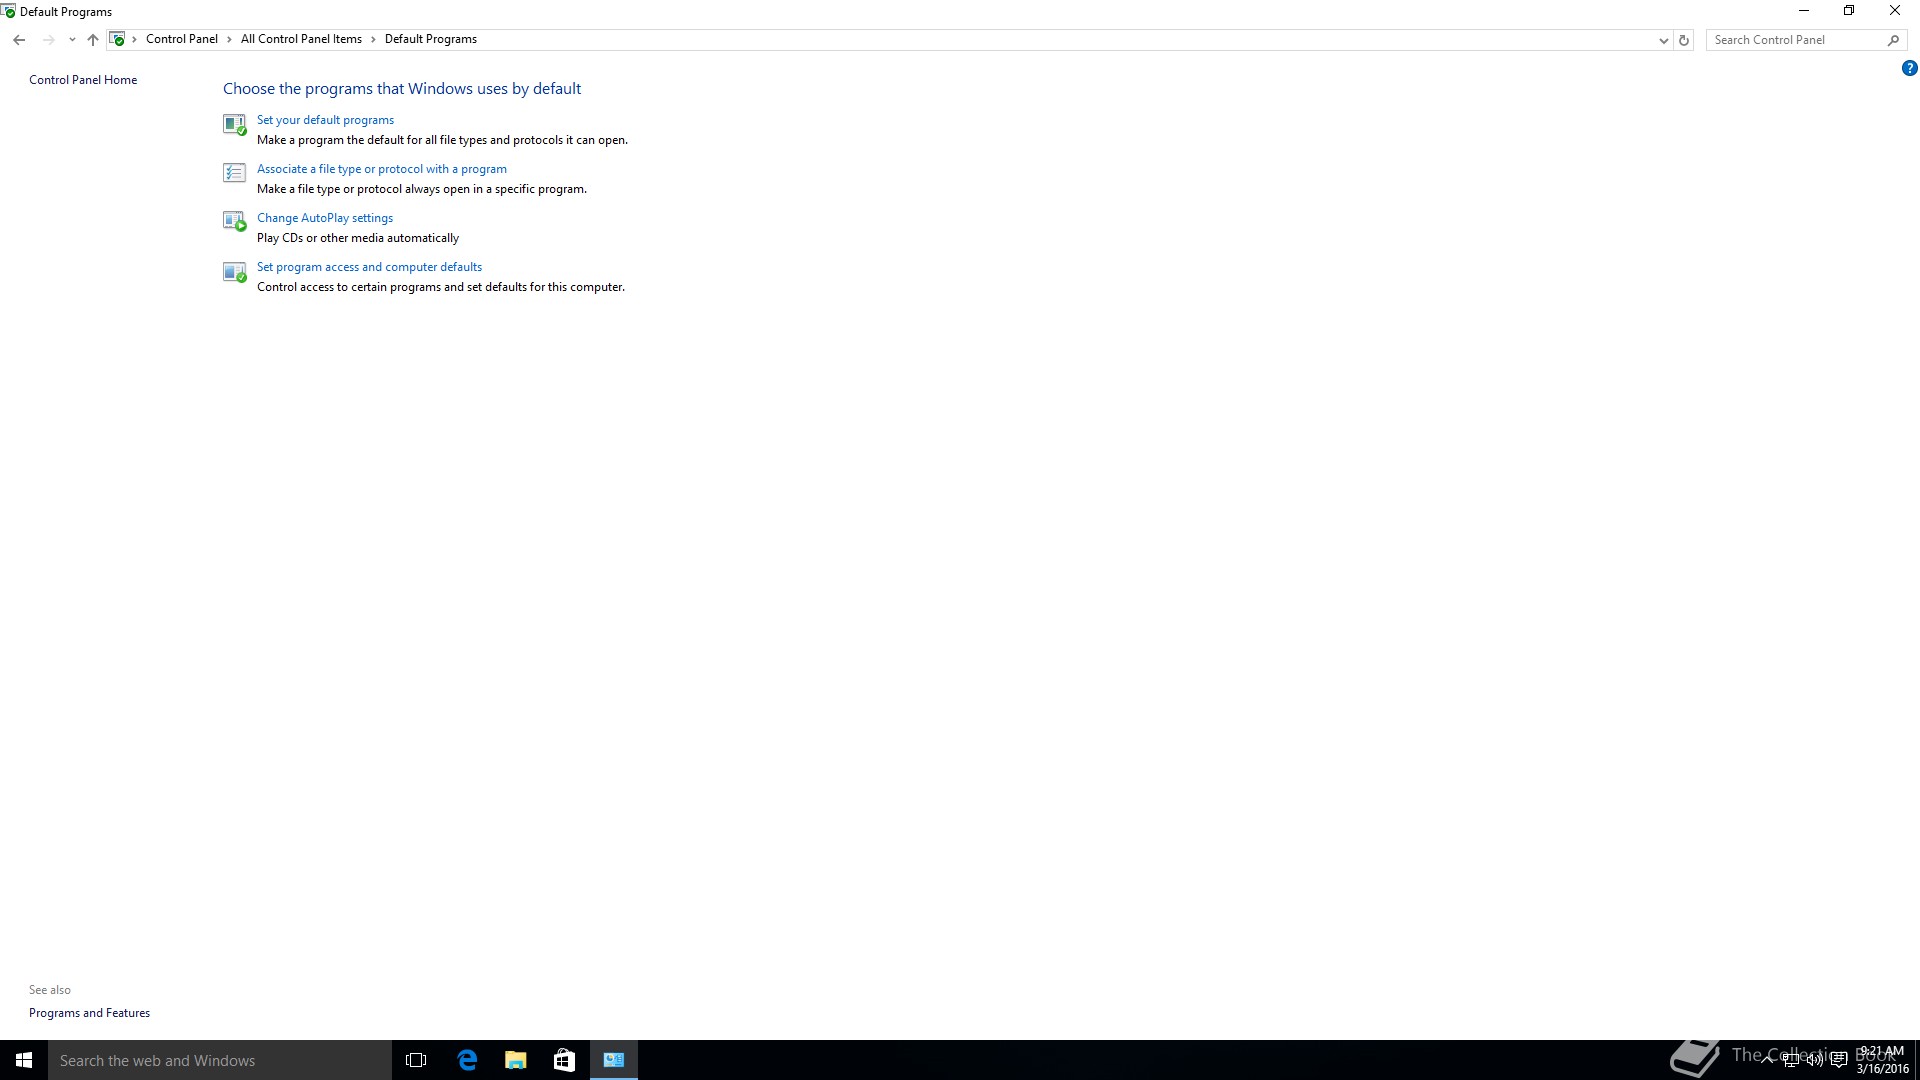Expand the recent locations dropdown arrow

(x=72, y=40)
